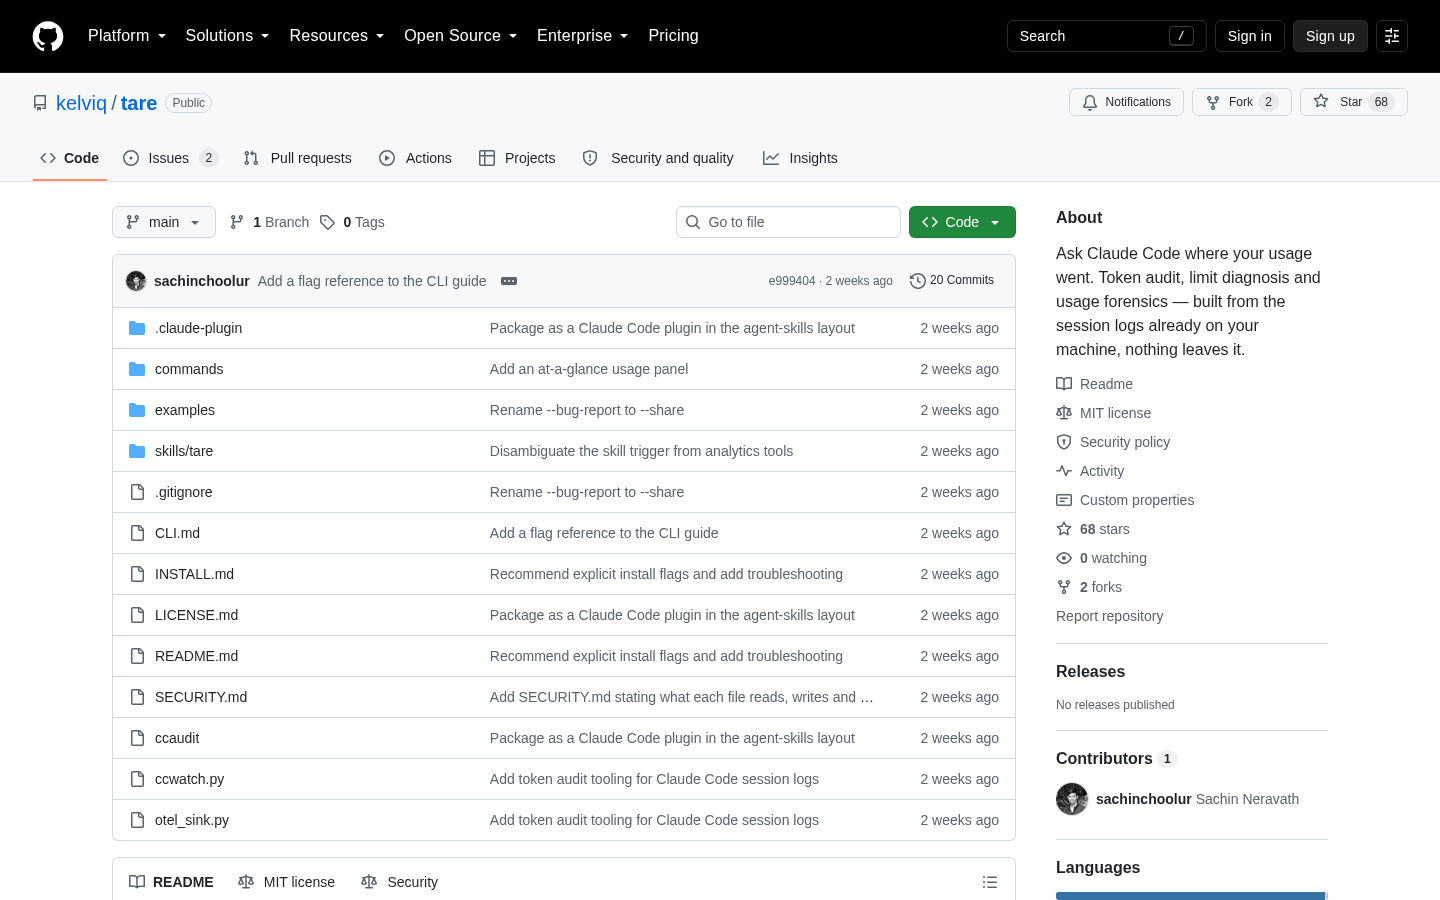Viewport: 1440px width, 900px height.
Task: View the 1 Branch link
Action: point(270,222)
